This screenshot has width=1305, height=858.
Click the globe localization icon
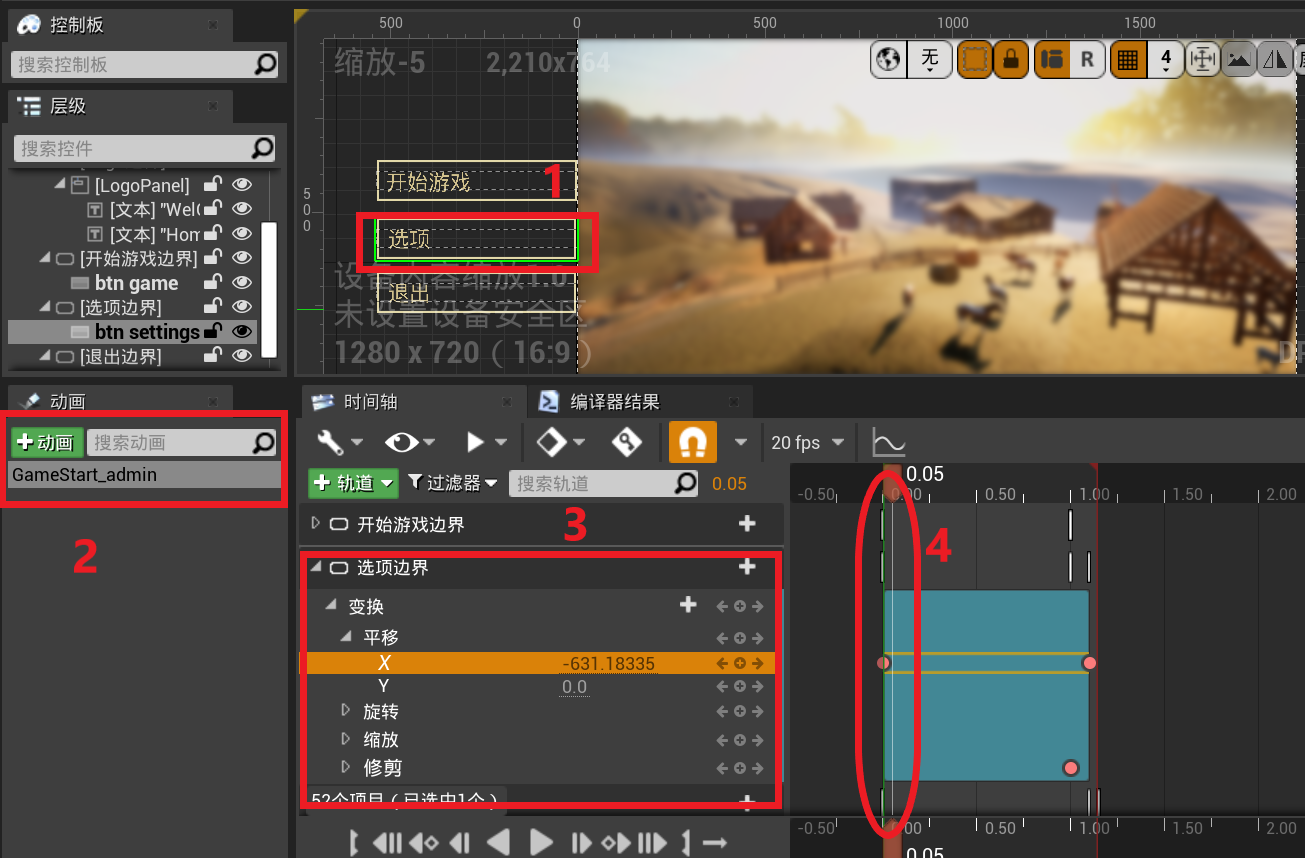pos(887,60)
